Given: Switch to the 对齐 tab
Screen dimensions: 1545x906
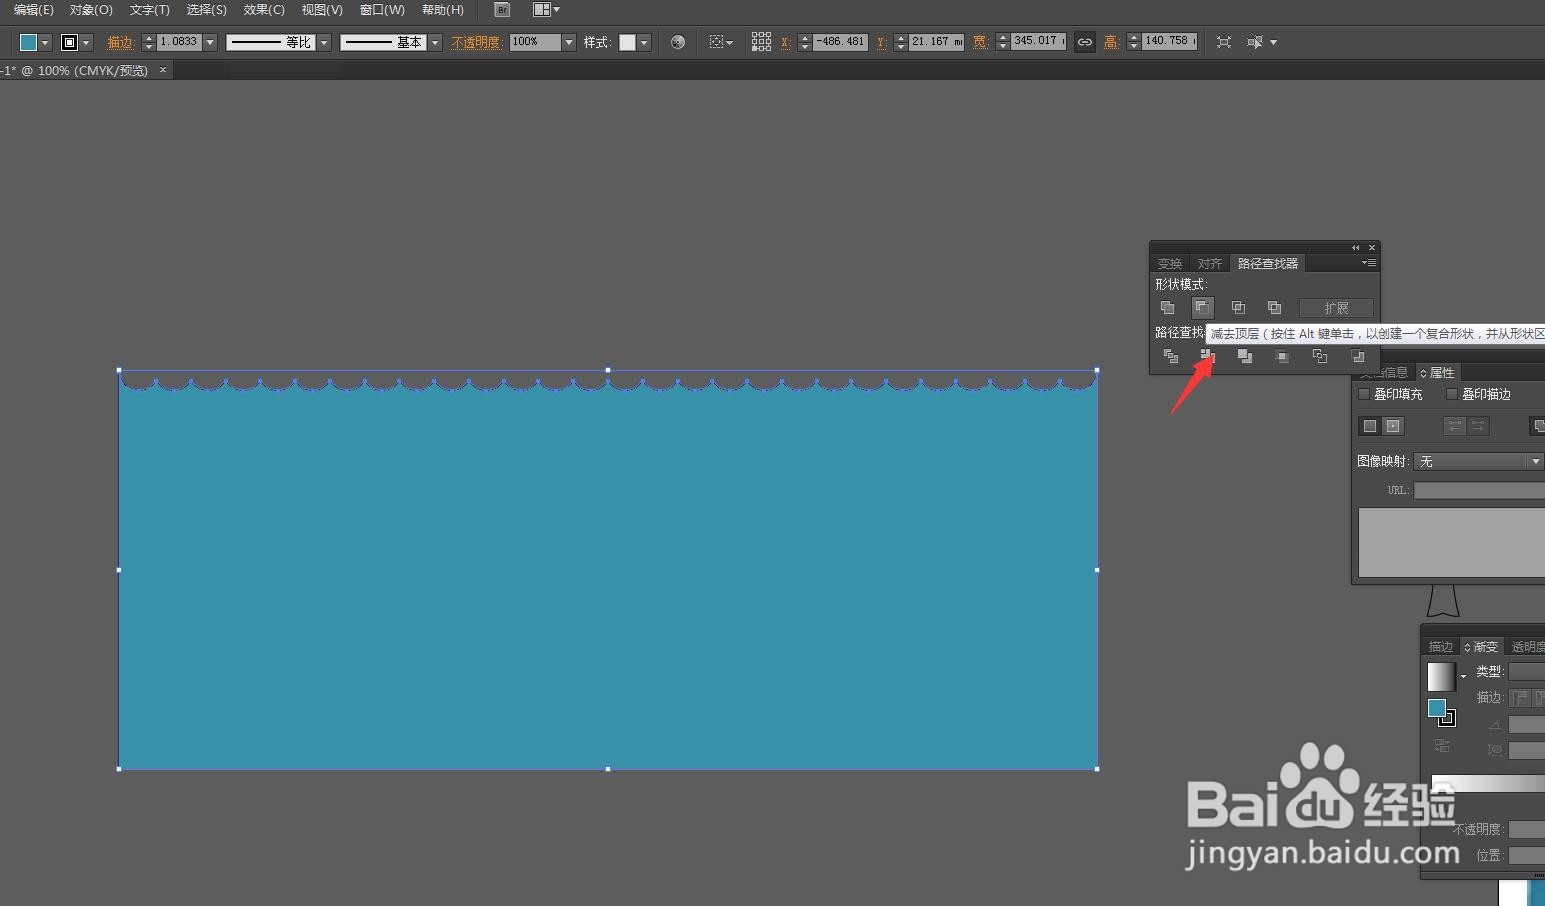Looking at the screenshot, I should pyautogui.click(x=1210, y=263).
